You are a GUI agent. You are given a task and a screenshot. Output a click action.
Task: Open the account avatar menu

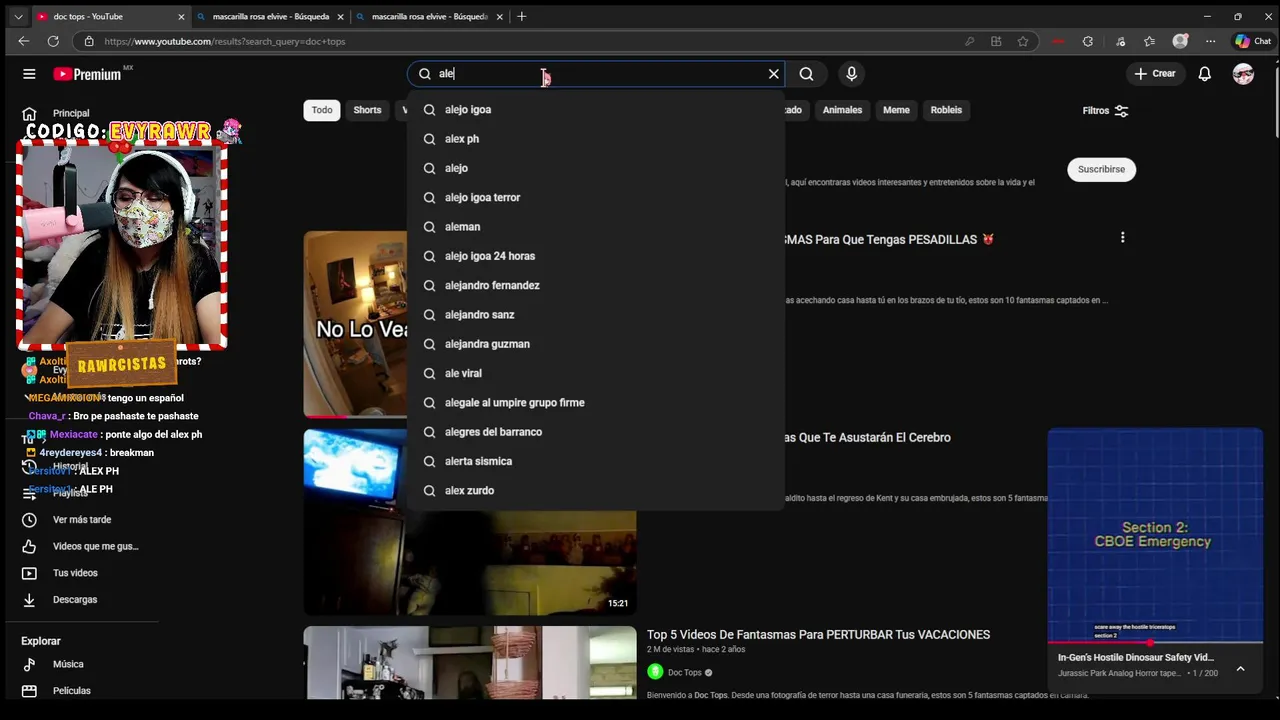tap(1243, 74)
